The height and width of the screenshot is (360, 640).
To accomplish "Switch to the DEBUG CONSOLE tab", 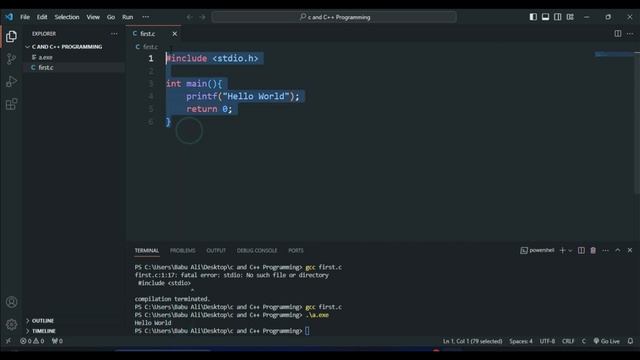I will pyautogui.click(x=257, y=251).
